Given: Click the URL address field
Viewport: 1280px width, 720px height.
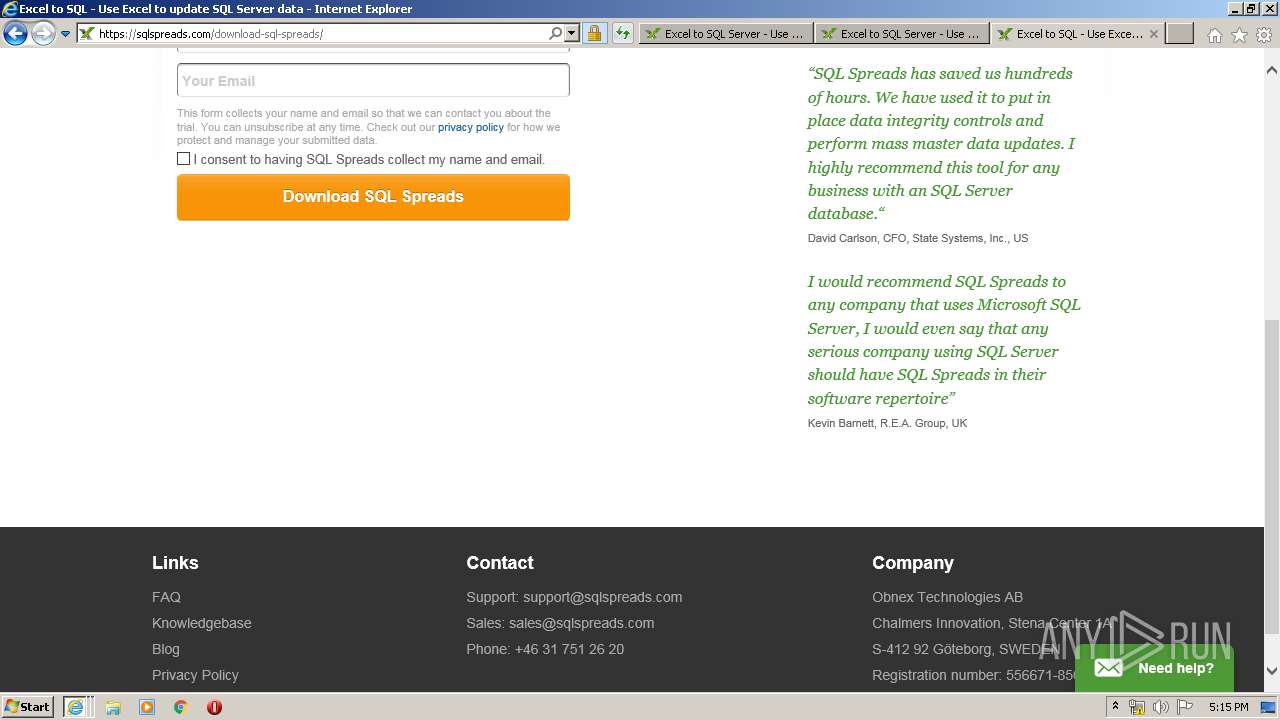Looking at the screenshot, I should [320, 33].
